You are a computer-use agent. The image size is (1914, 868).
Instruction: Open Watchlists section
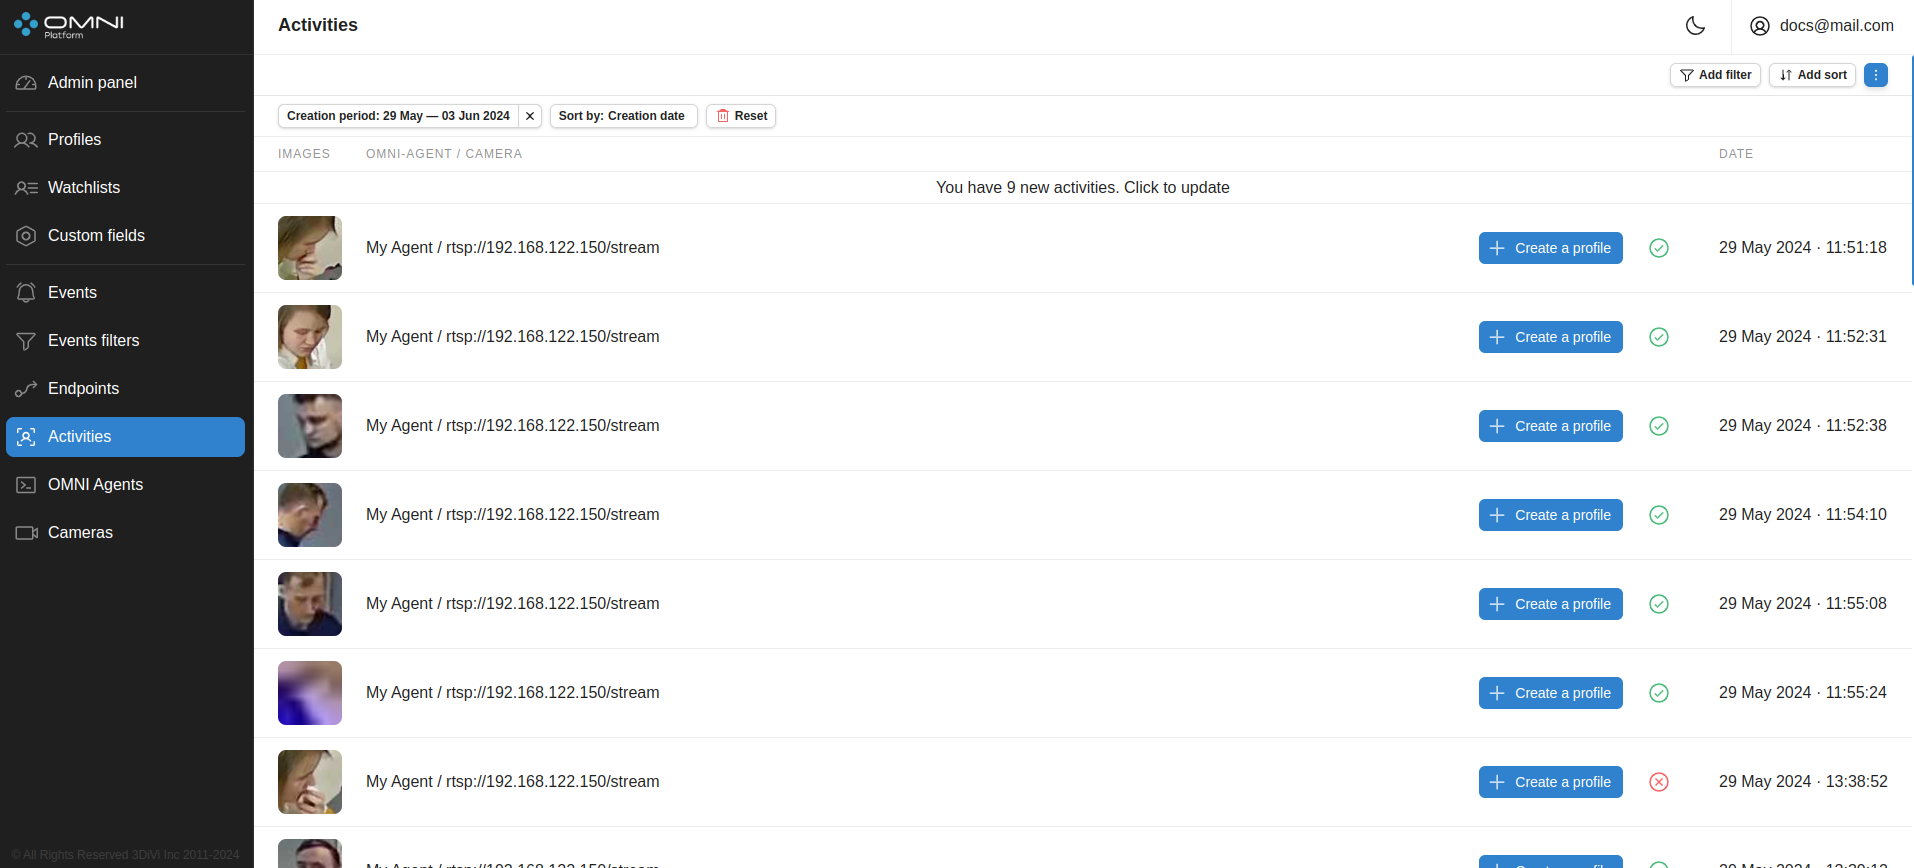click(125, 188)
